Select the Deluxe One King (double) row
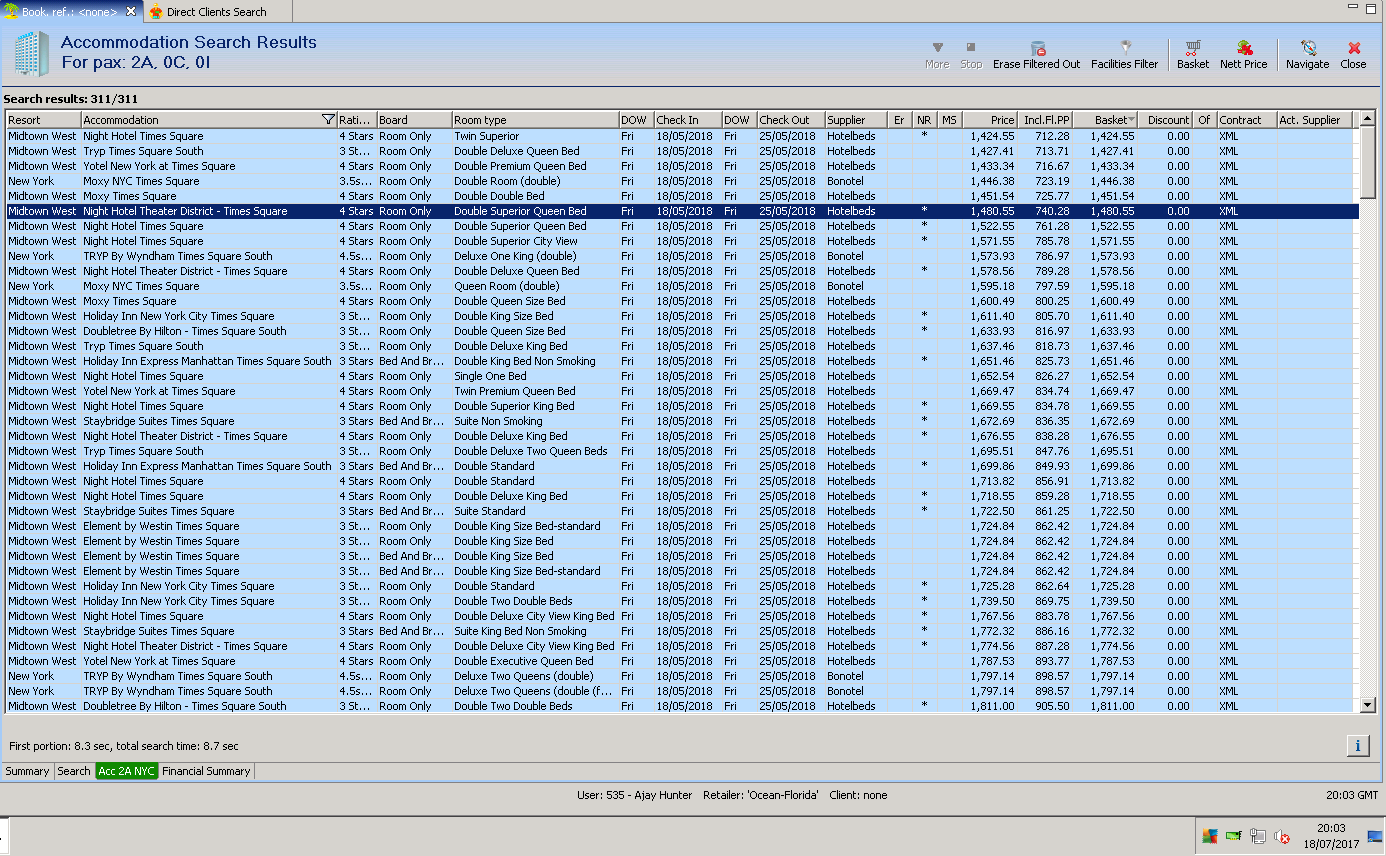Image resolution: width=1386 pixels, height=856 pixels. pyautogui.click(x=682, y=256)
